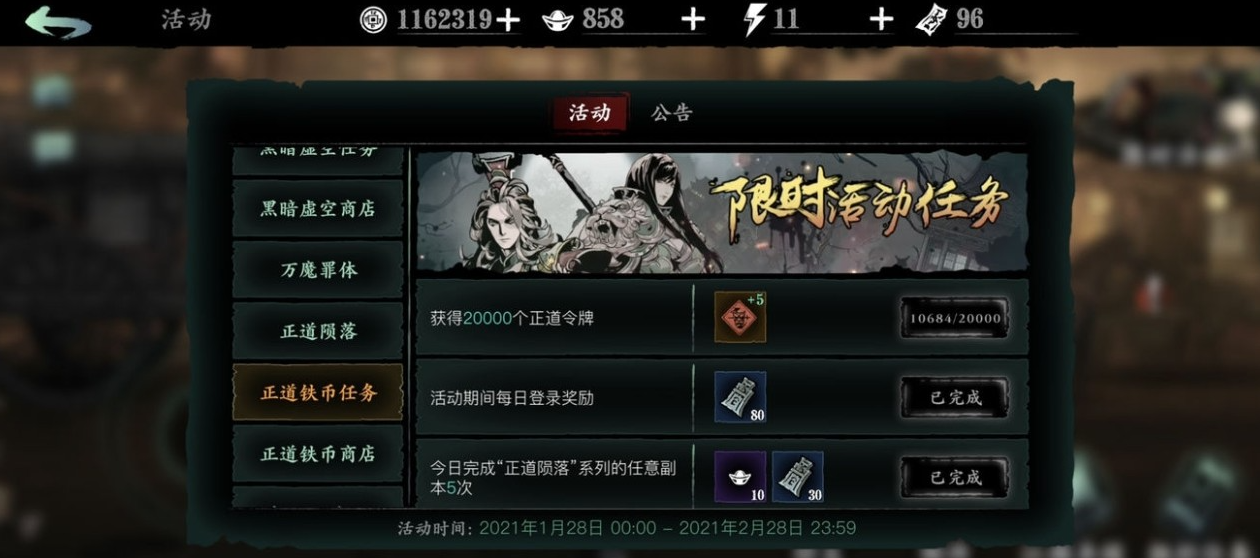
Task: Tap the 80 iron coin reward icon
Action: point(741,397)
